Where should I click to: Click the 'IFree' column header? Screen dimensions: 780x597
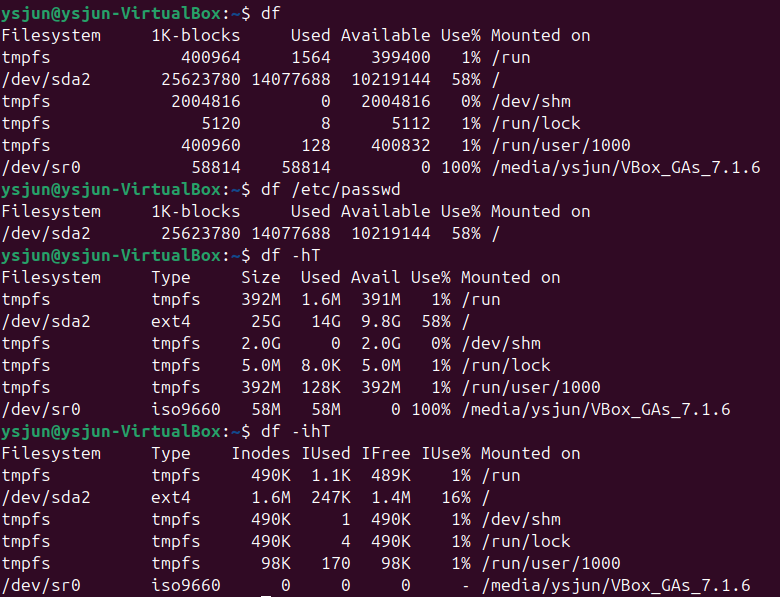[386, 454]
